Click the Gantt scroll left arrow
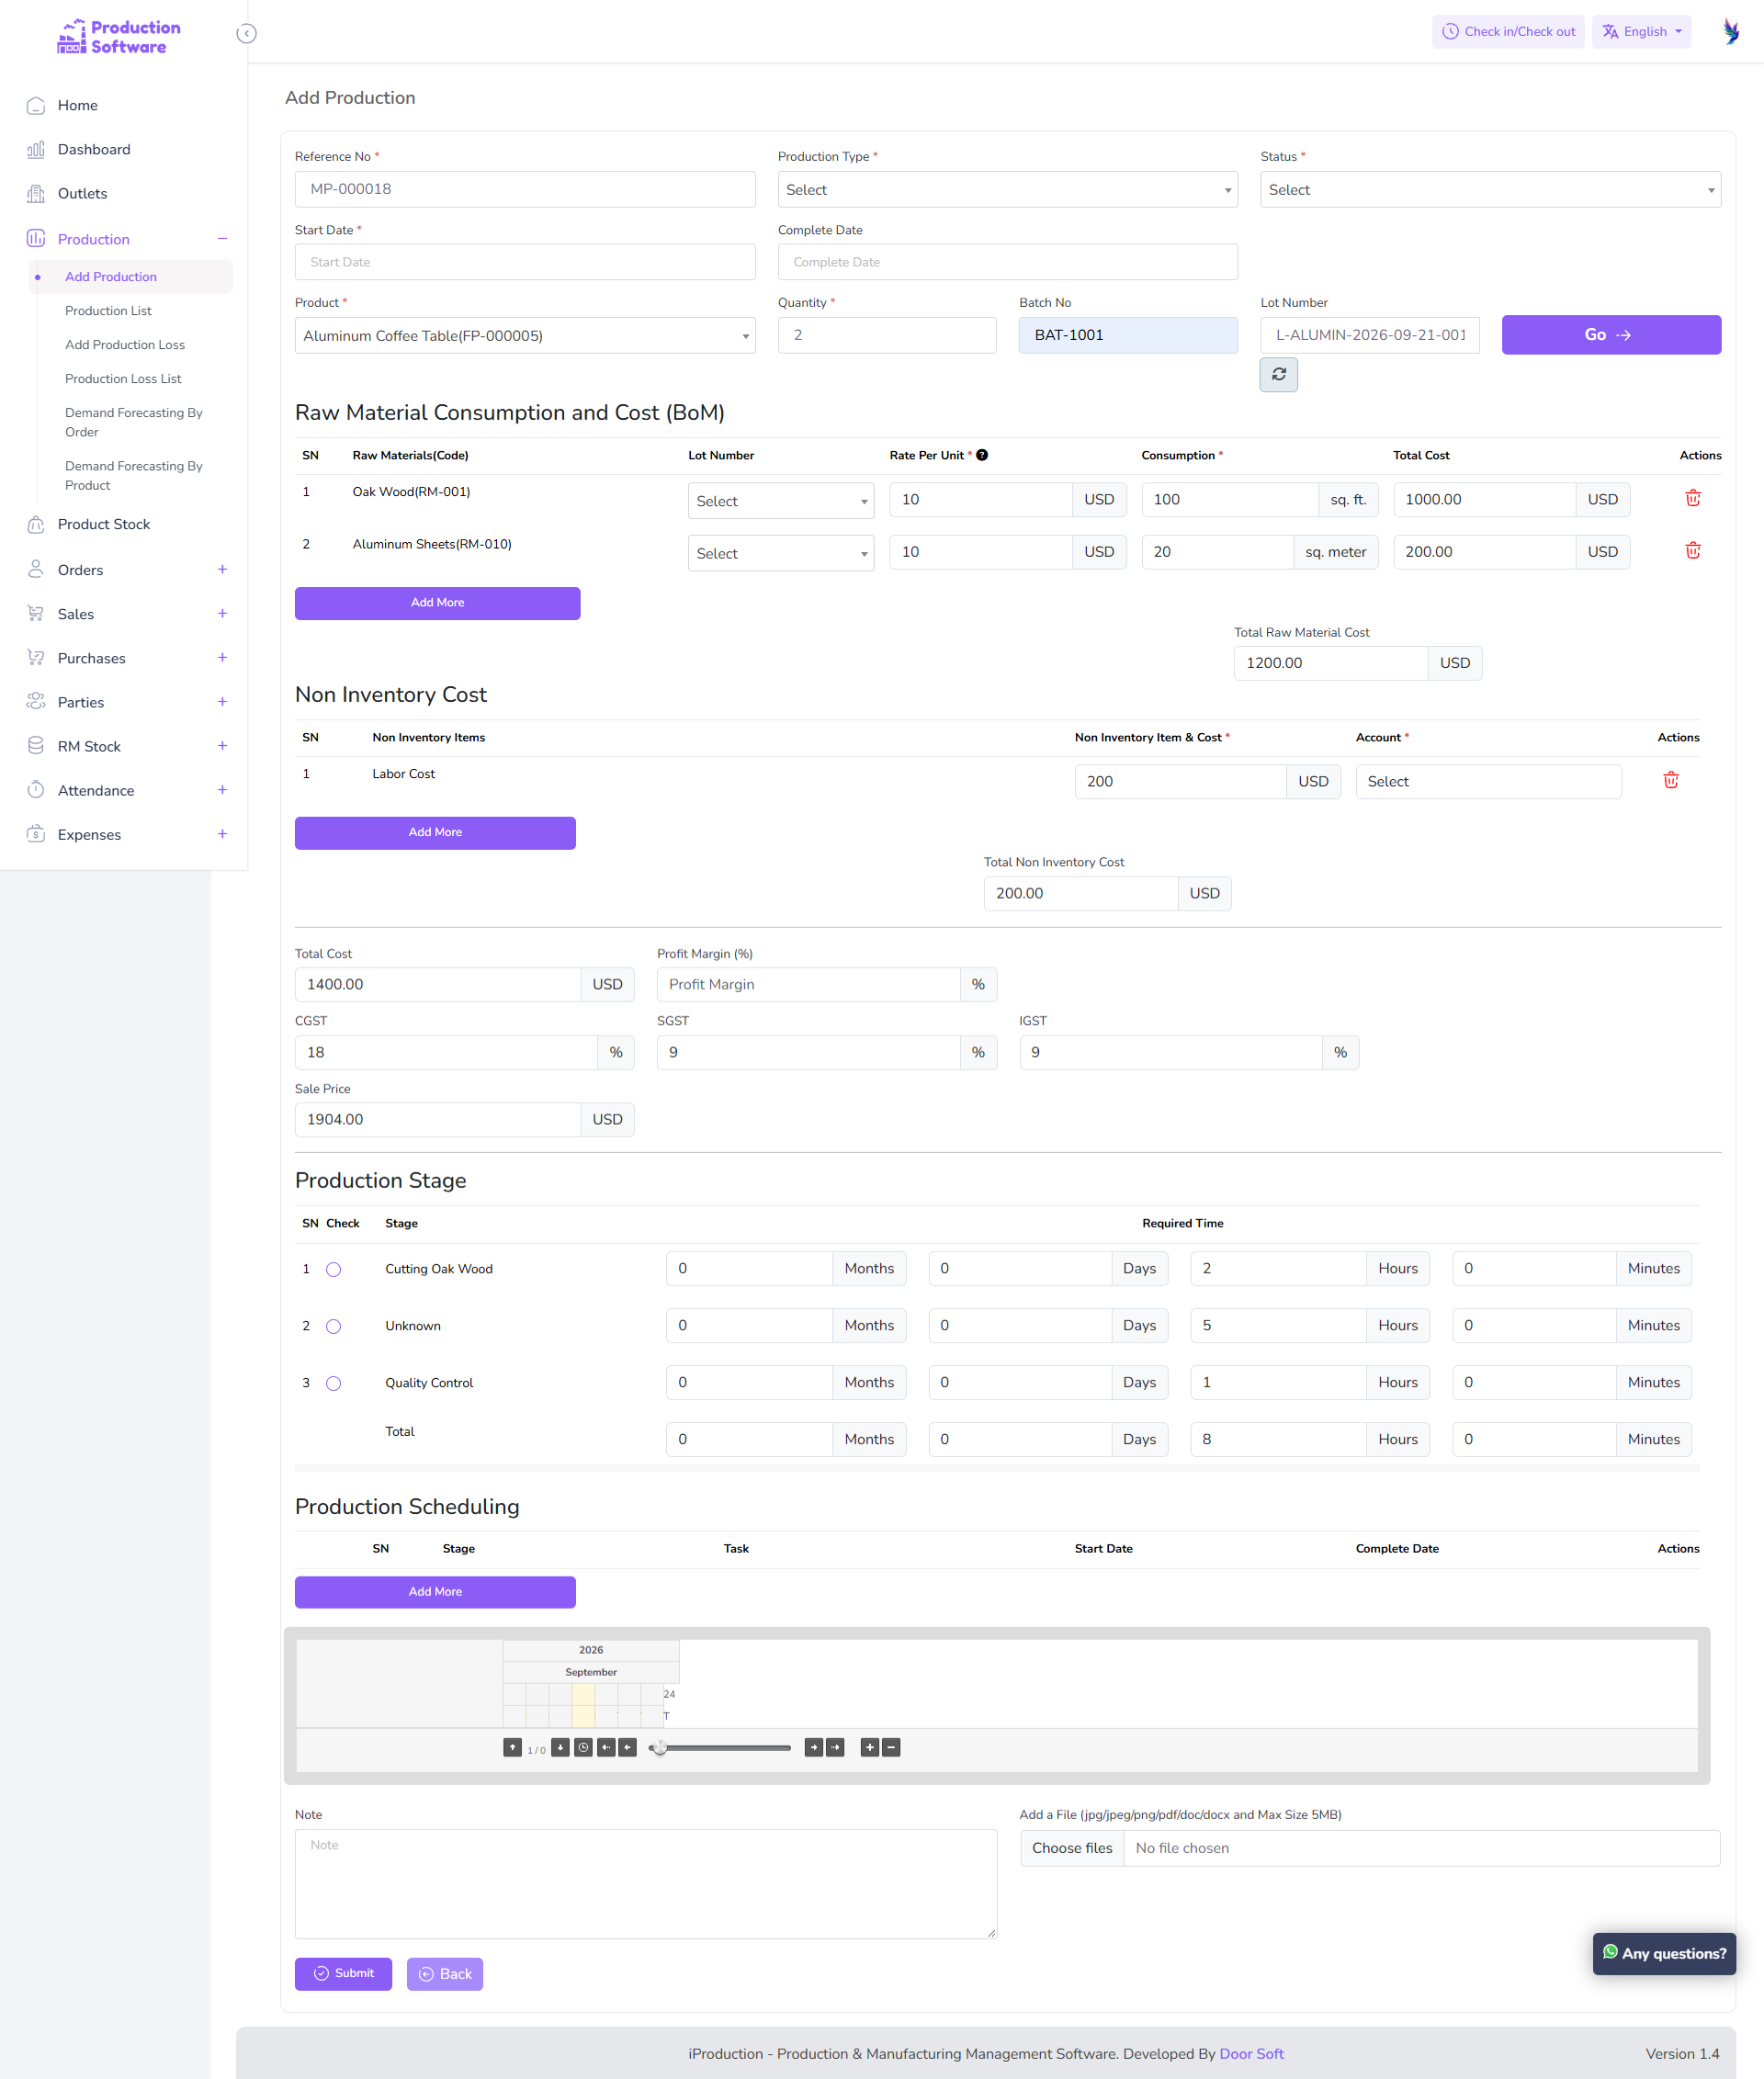The image size is (1764, 2079). coord(627,1747)
